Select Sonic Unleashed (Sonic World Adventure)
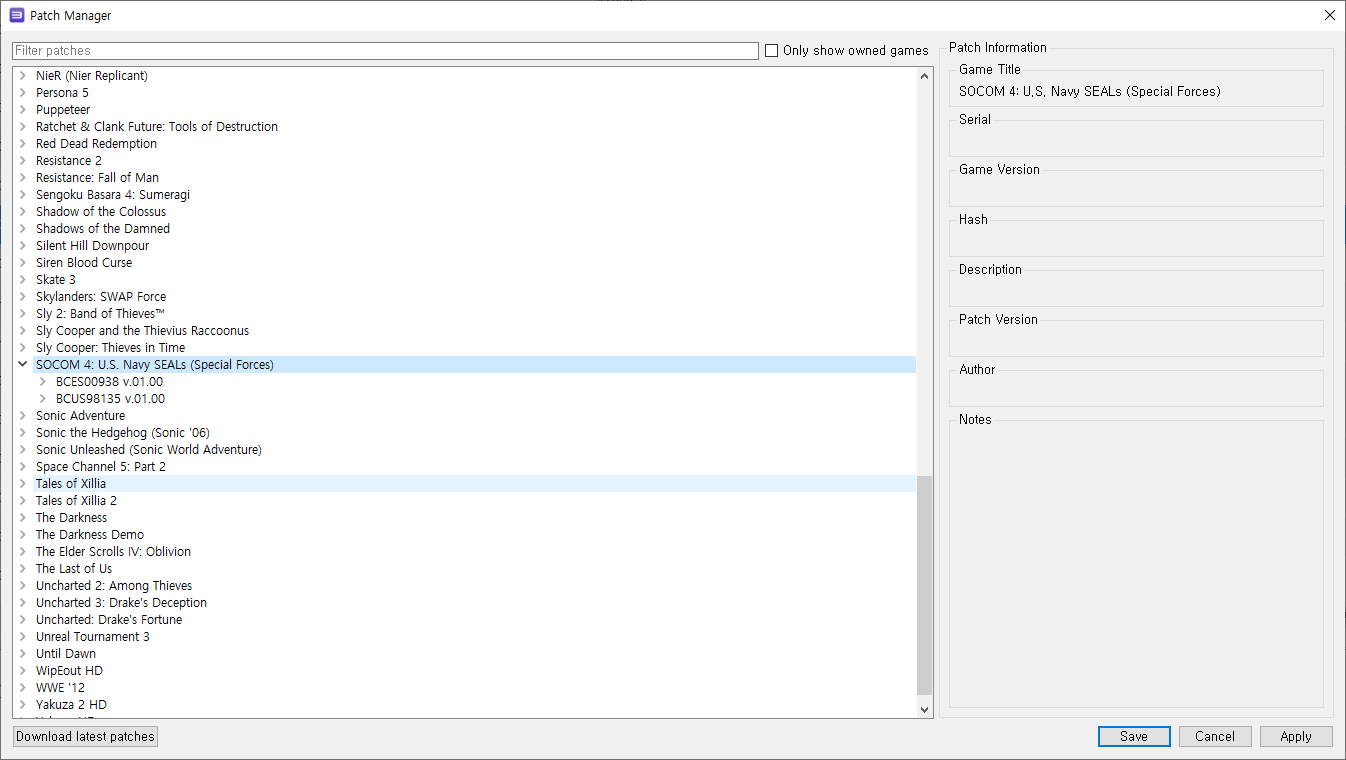 click(149, 450)
